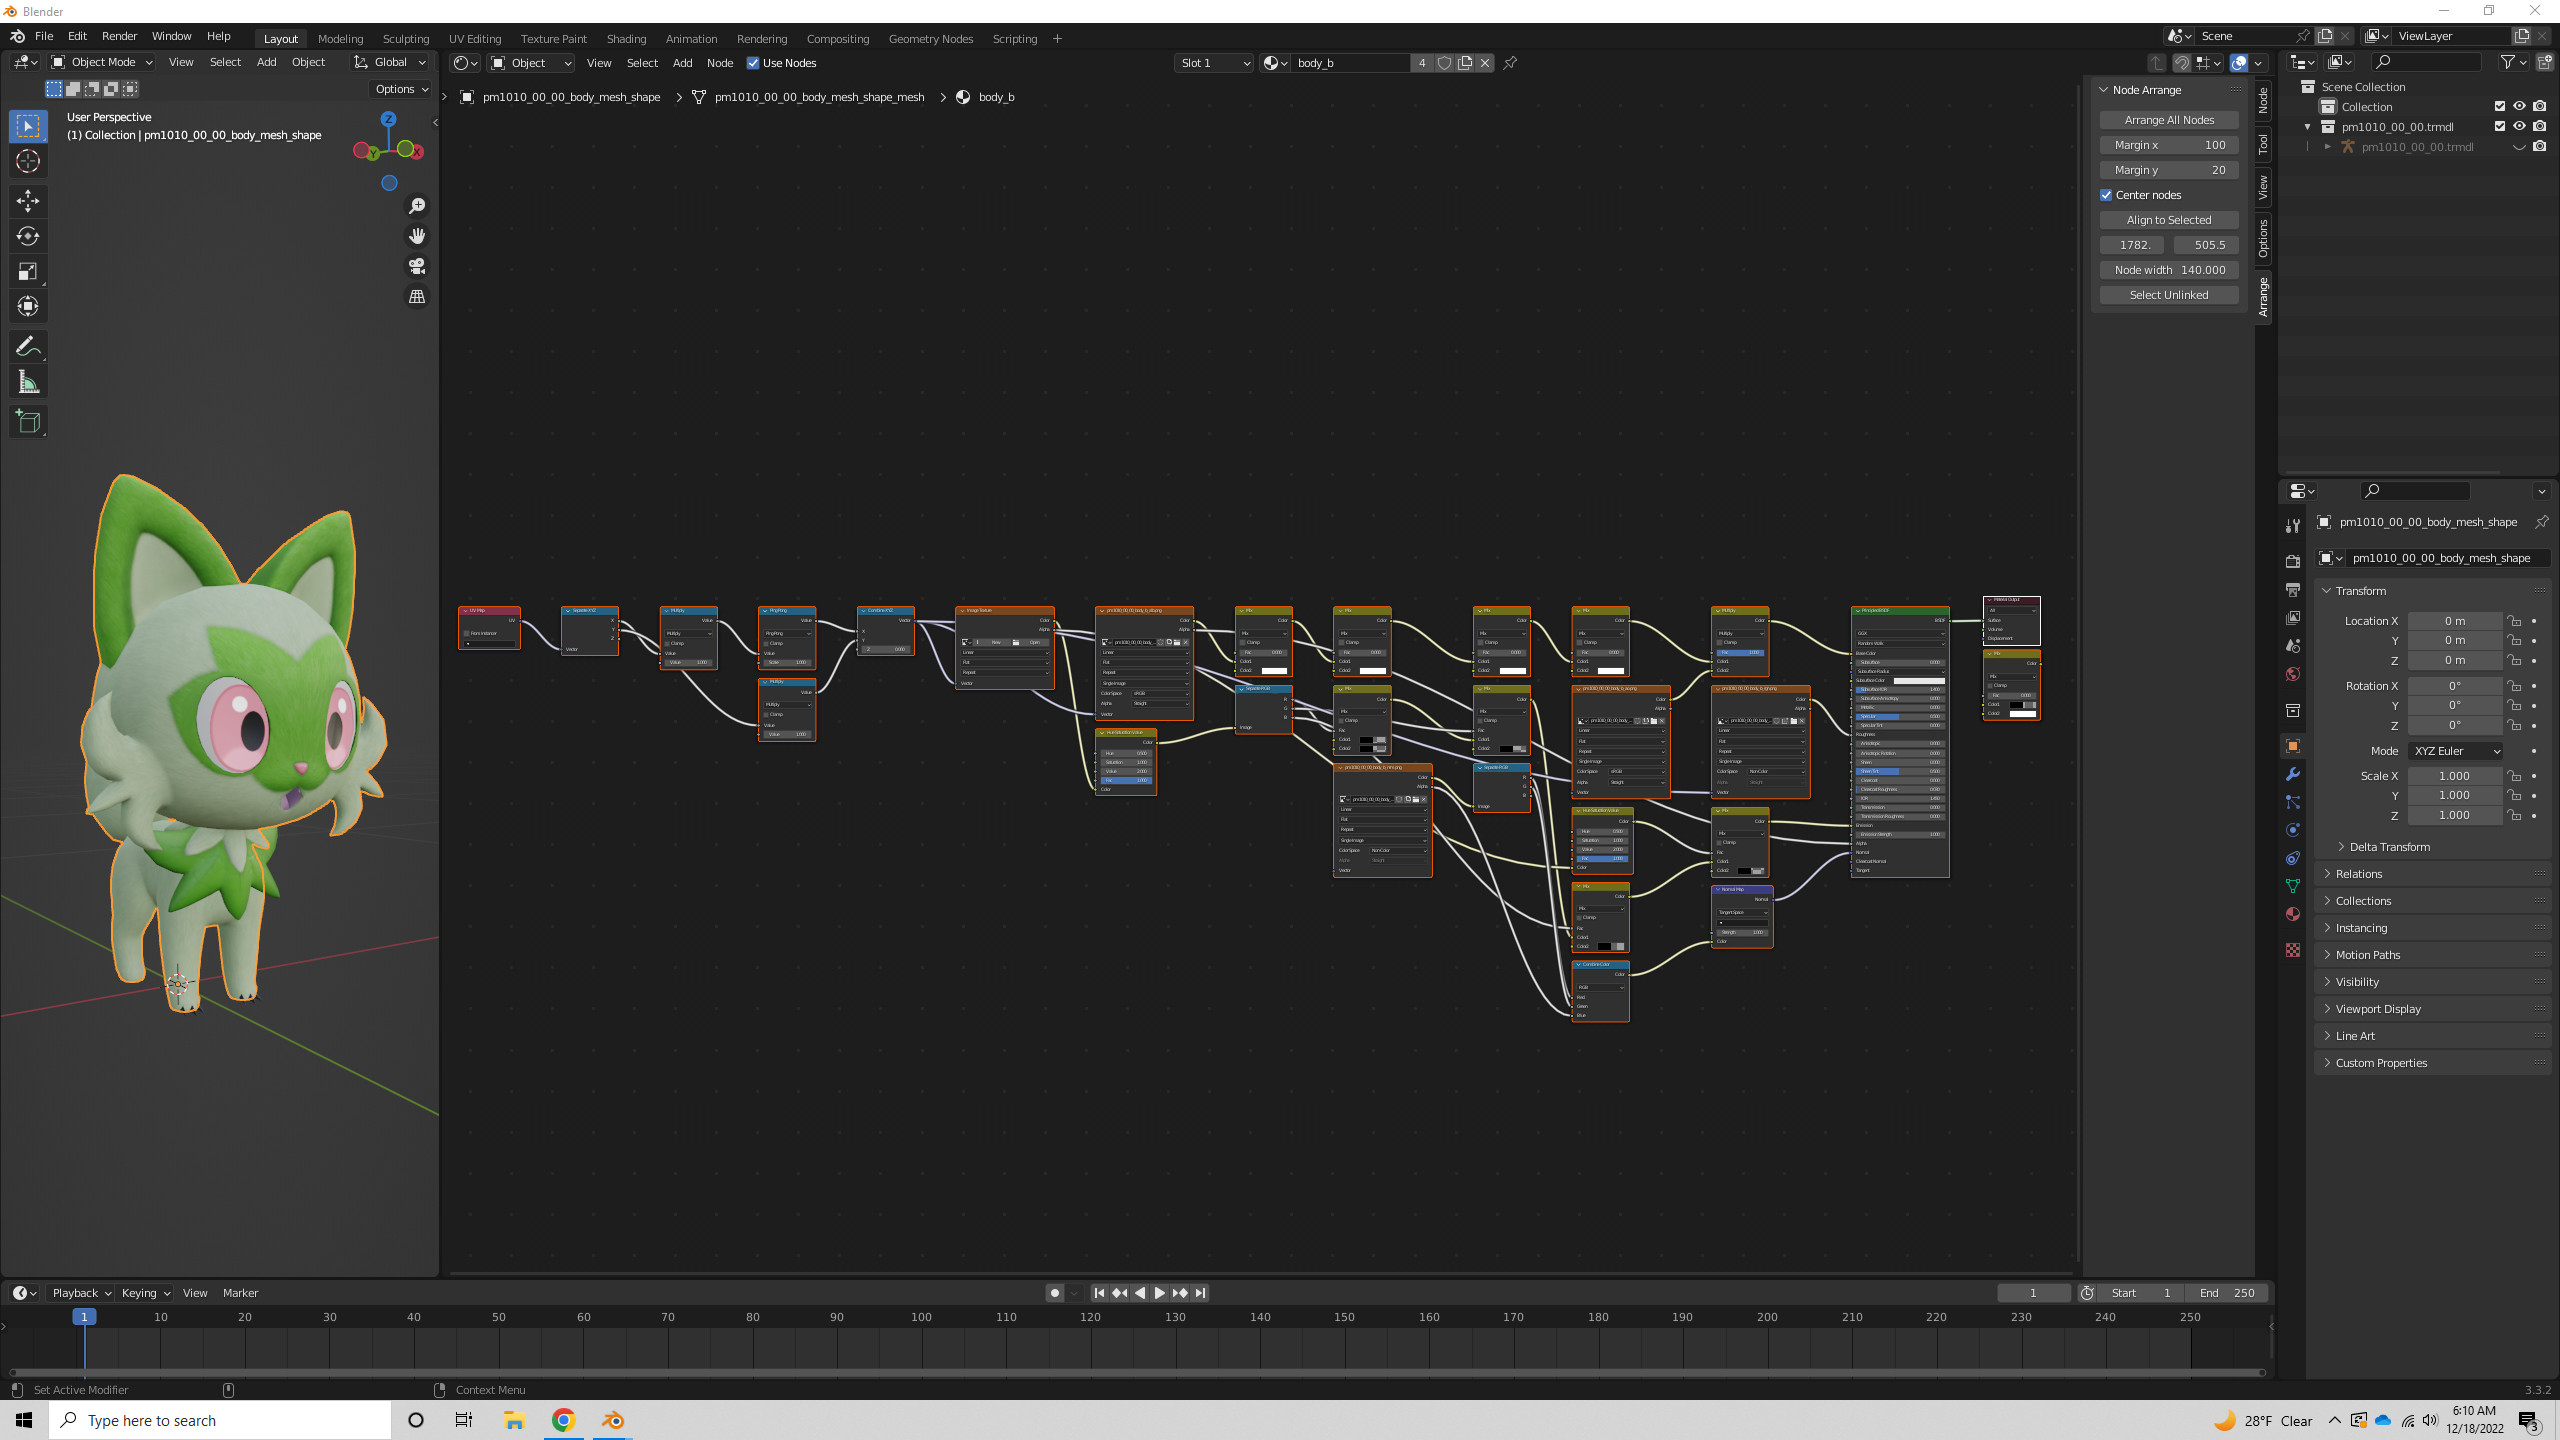Open the Output properties tab icon

point(2293,589)
